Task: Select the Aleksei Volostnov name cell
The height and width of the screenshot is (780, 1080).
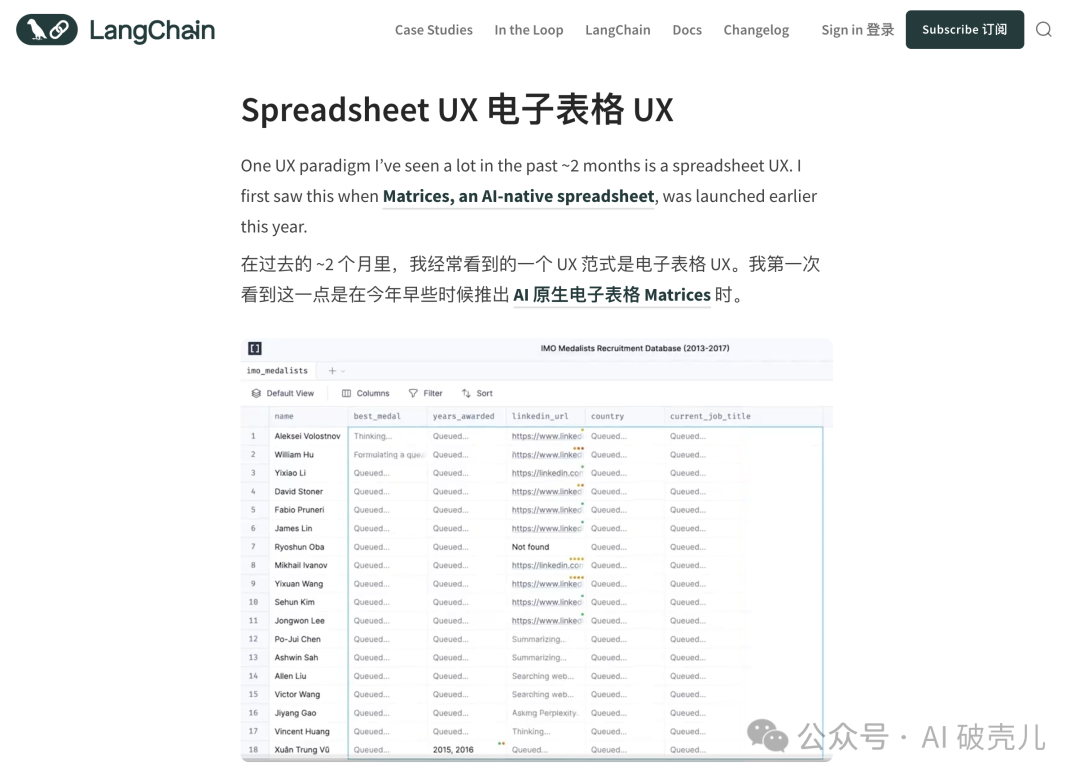Action: (x=307, y=436)
